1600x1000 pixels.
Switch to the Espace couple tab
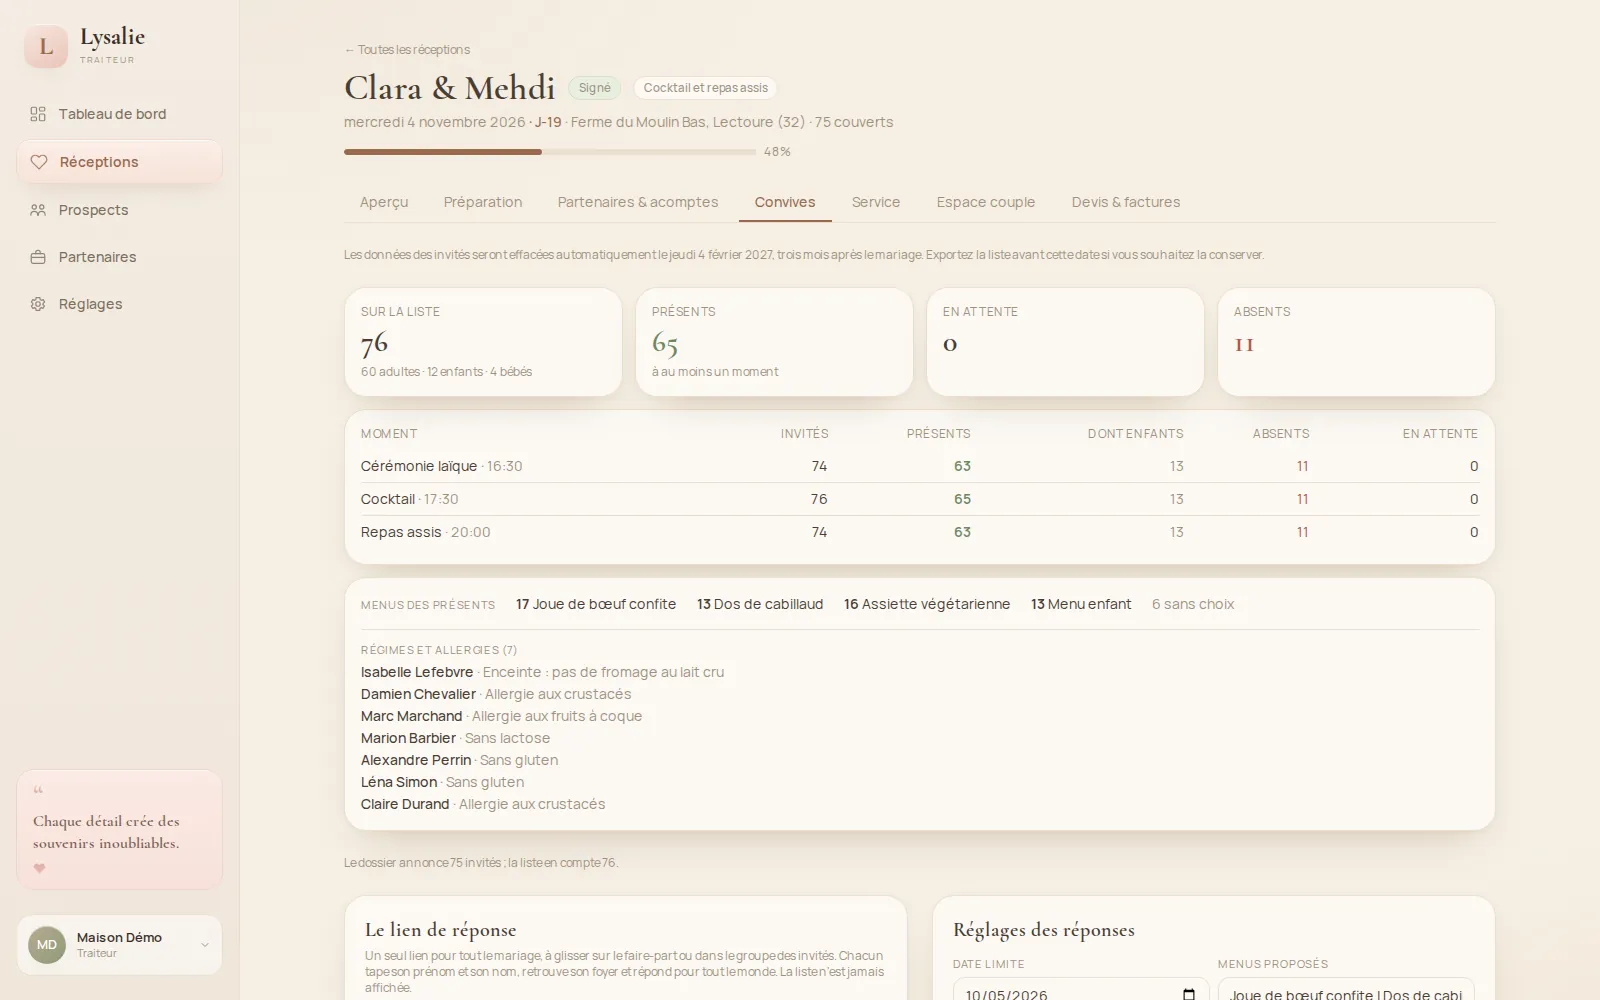(x=986, y=202)
